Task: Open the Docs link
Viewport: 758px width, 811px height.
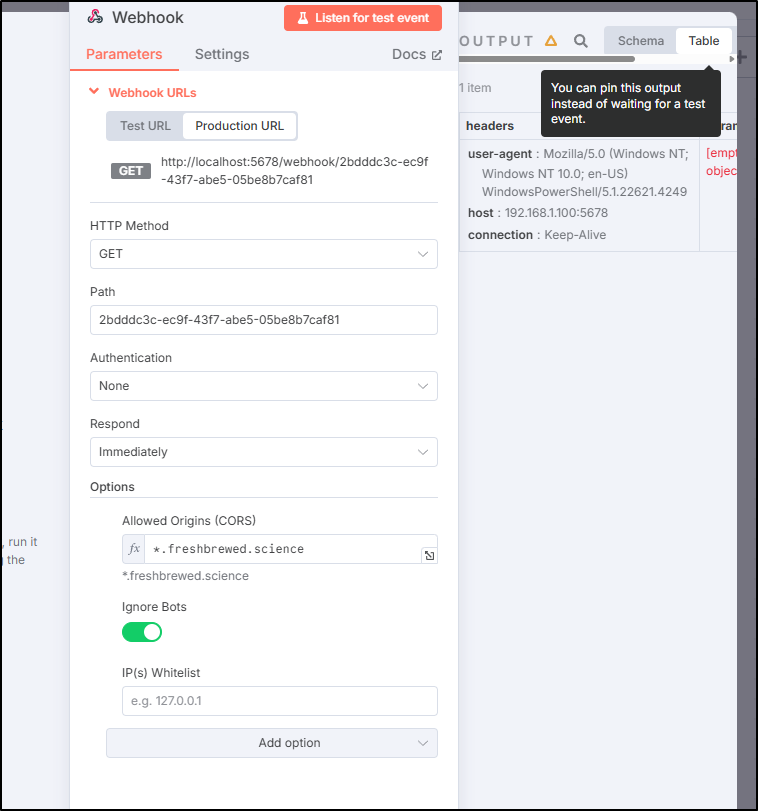Action: click(417, 54)
